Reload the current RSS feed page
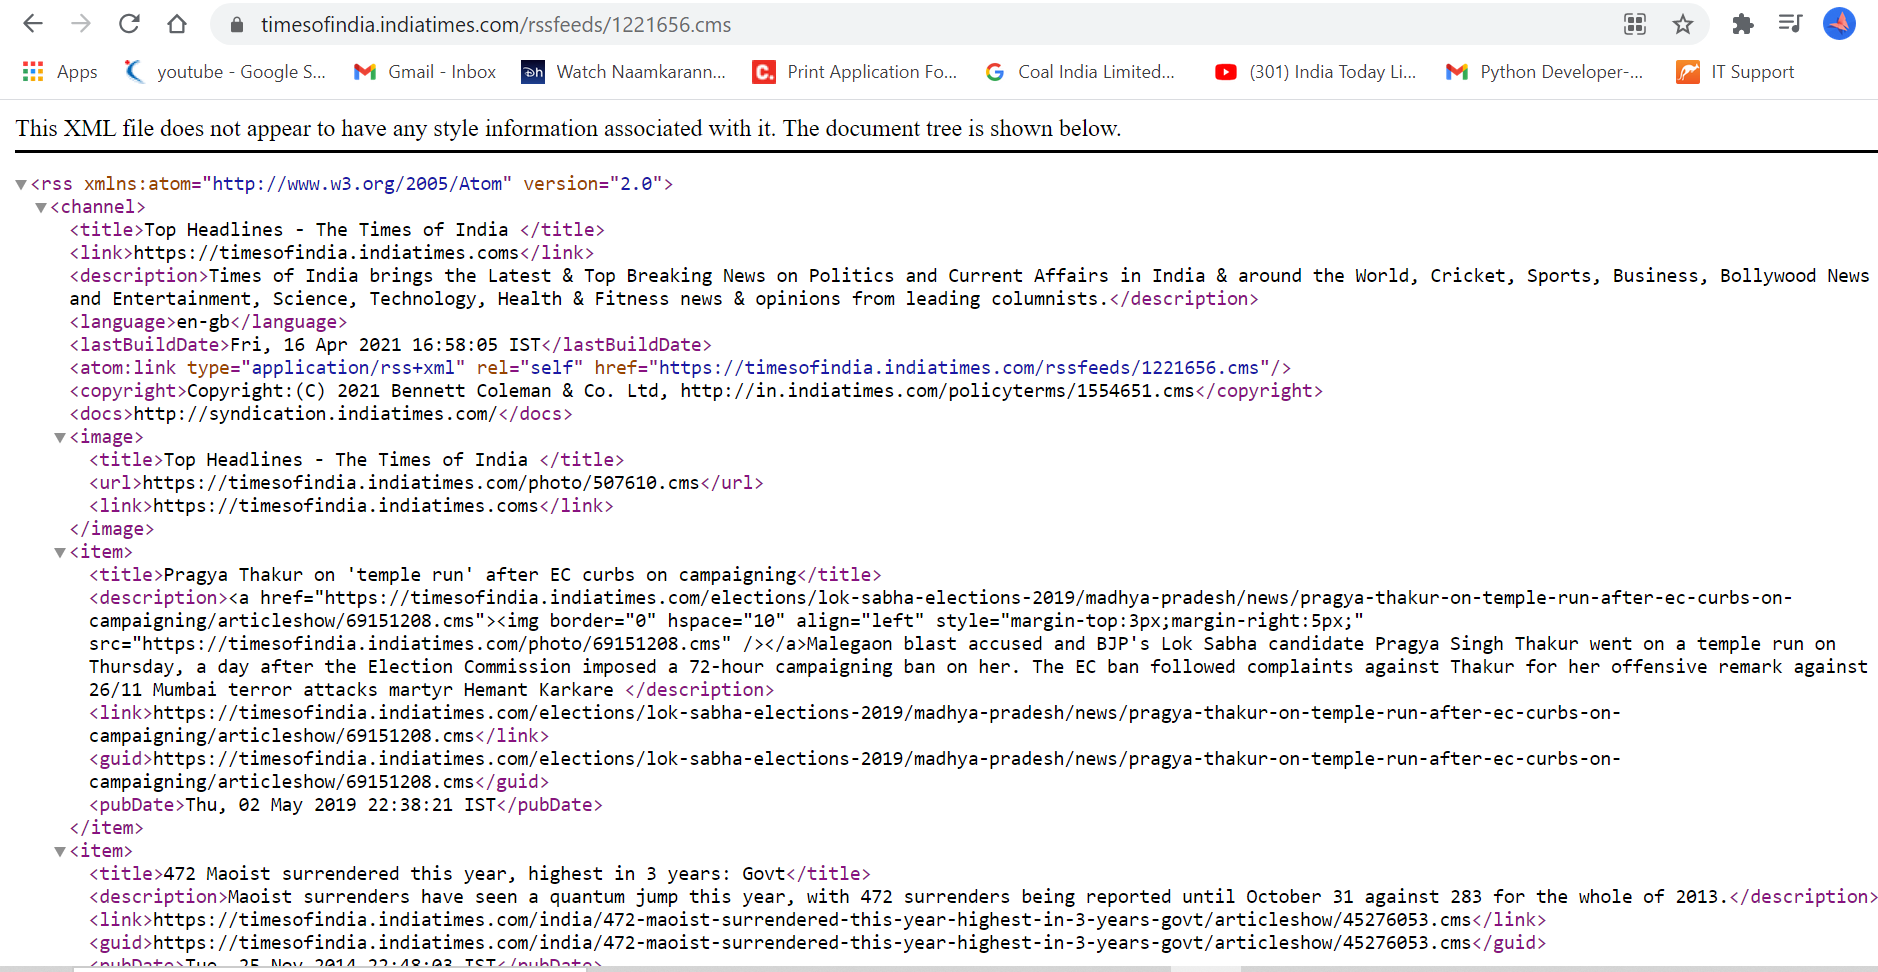1878x972 pixels. [129, 24]
